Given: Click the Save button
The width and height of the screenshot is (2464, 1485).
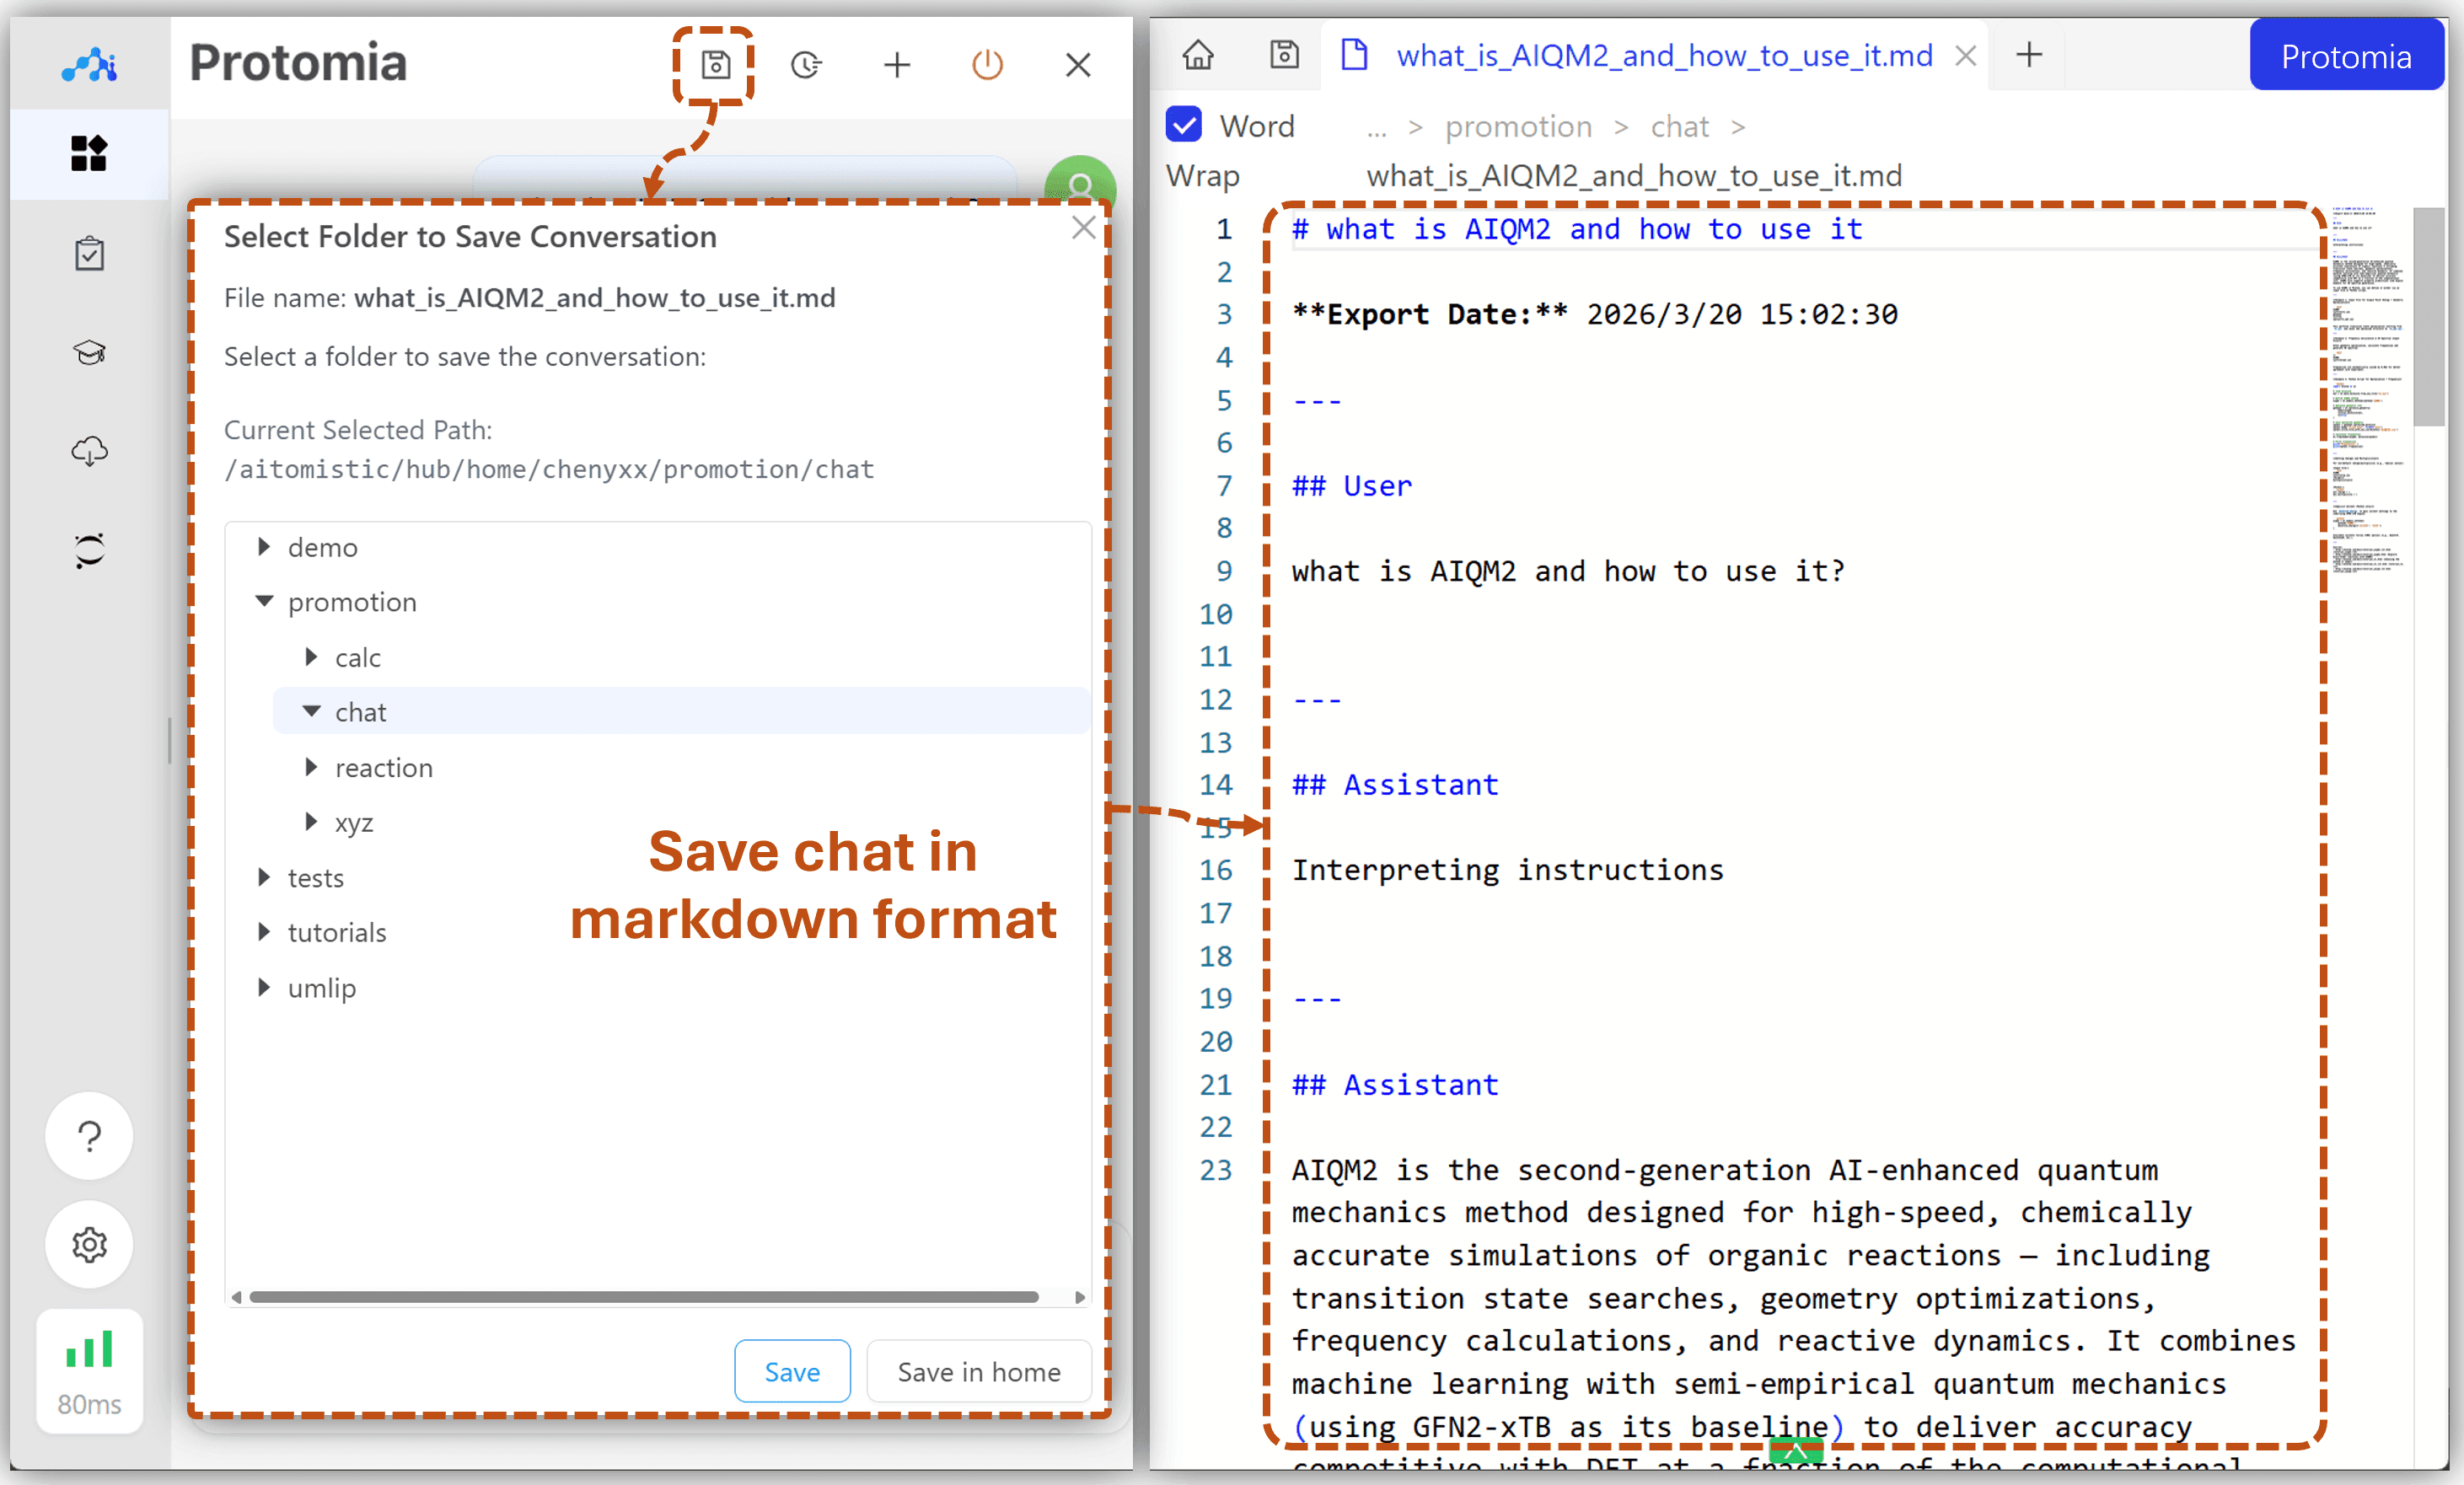Looking at the screenshot, I should [x=792, y=1371].
